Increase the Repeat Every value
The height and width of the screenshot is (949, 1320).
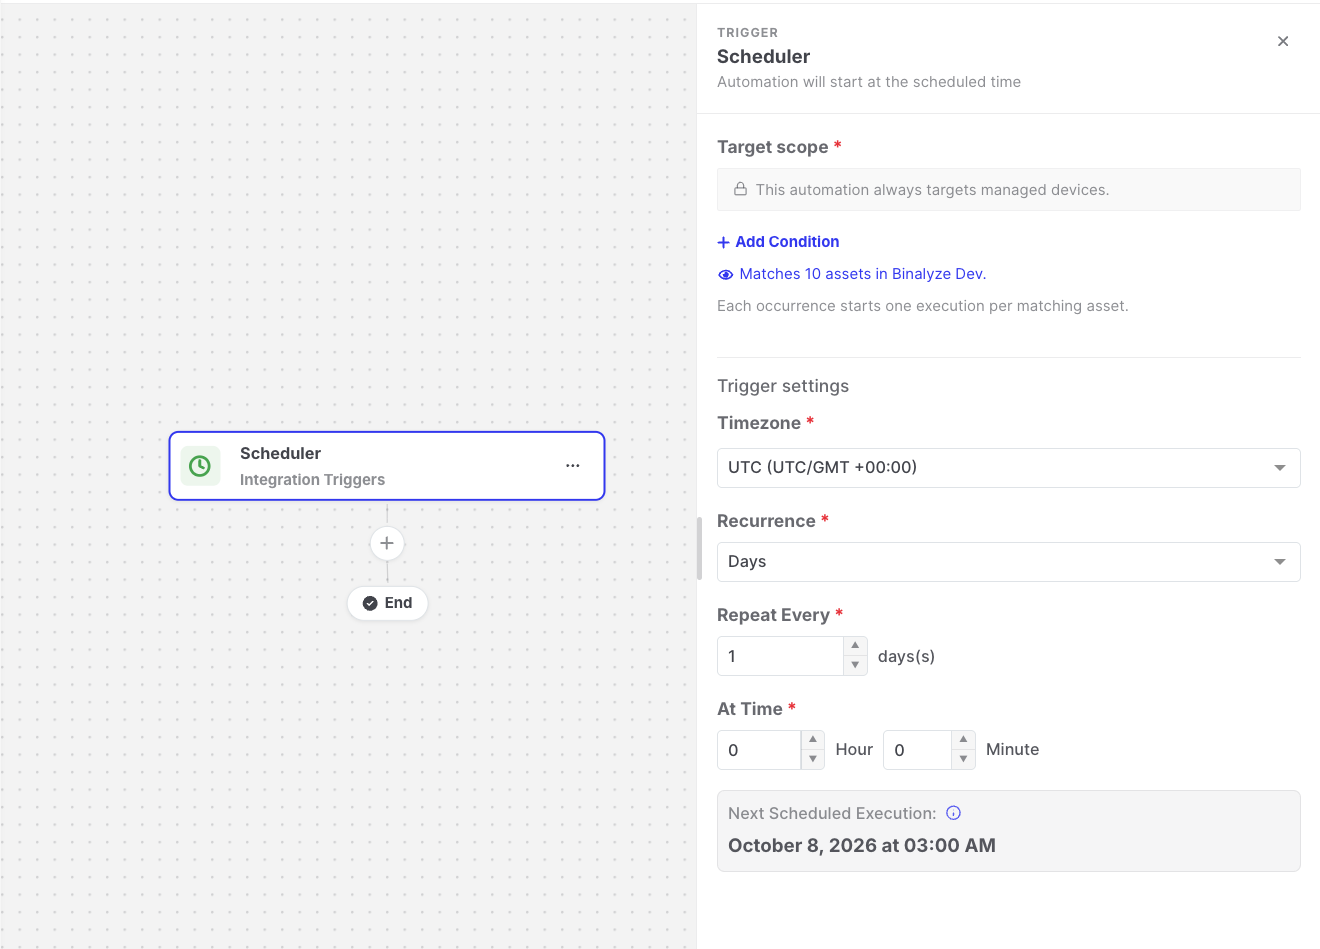tap(855, 646)
